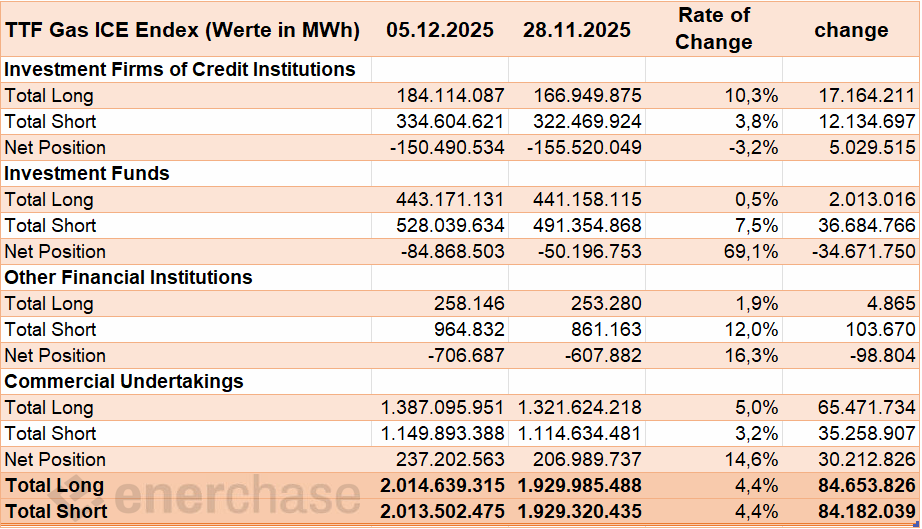Select the Rate of Change header cell
This screenshot has height=529, width=922.
(x=714, y=29)
